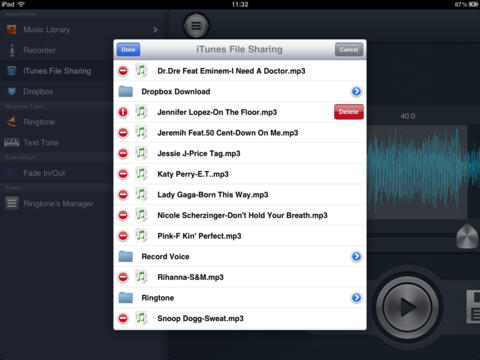Select the Ringtone folder icon in list
The image size is (480, 360).
pyautogui.click(x=126, y=297)
